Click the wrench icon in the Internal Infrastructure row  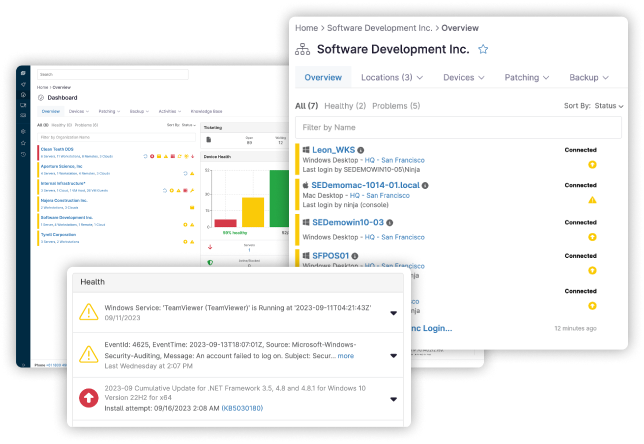pos(192,191)
